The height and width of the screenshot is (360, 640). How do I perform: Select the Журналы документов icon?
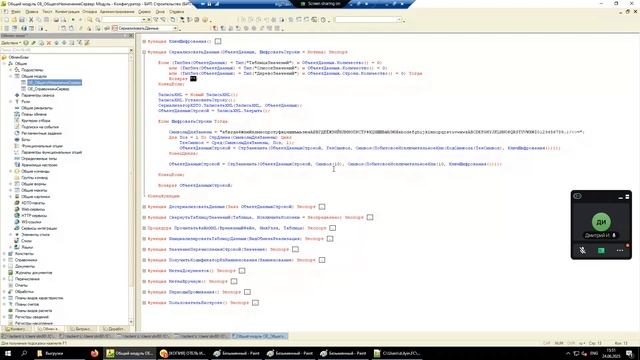[x=11, y=272]
